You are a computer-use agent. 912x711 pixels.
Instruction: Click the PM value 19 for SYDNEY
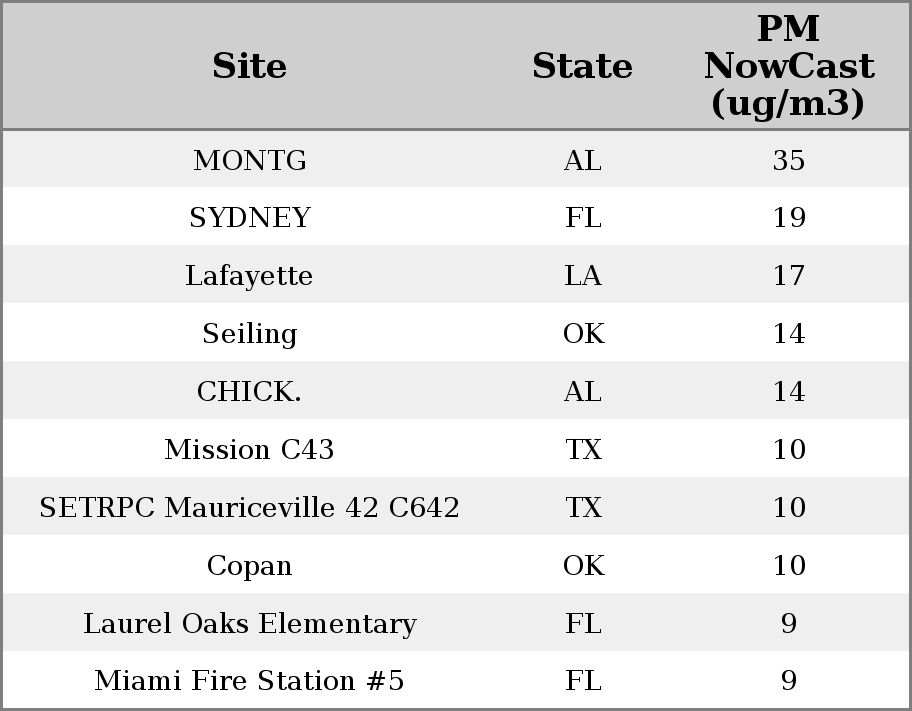click(788, 218)
